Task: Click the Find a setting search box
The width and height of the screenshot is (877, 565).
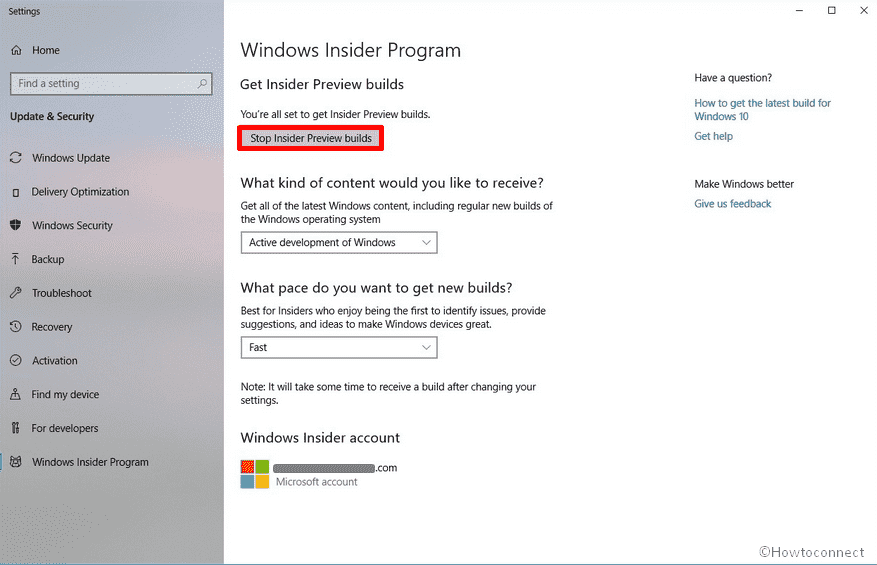Action: 111,83
